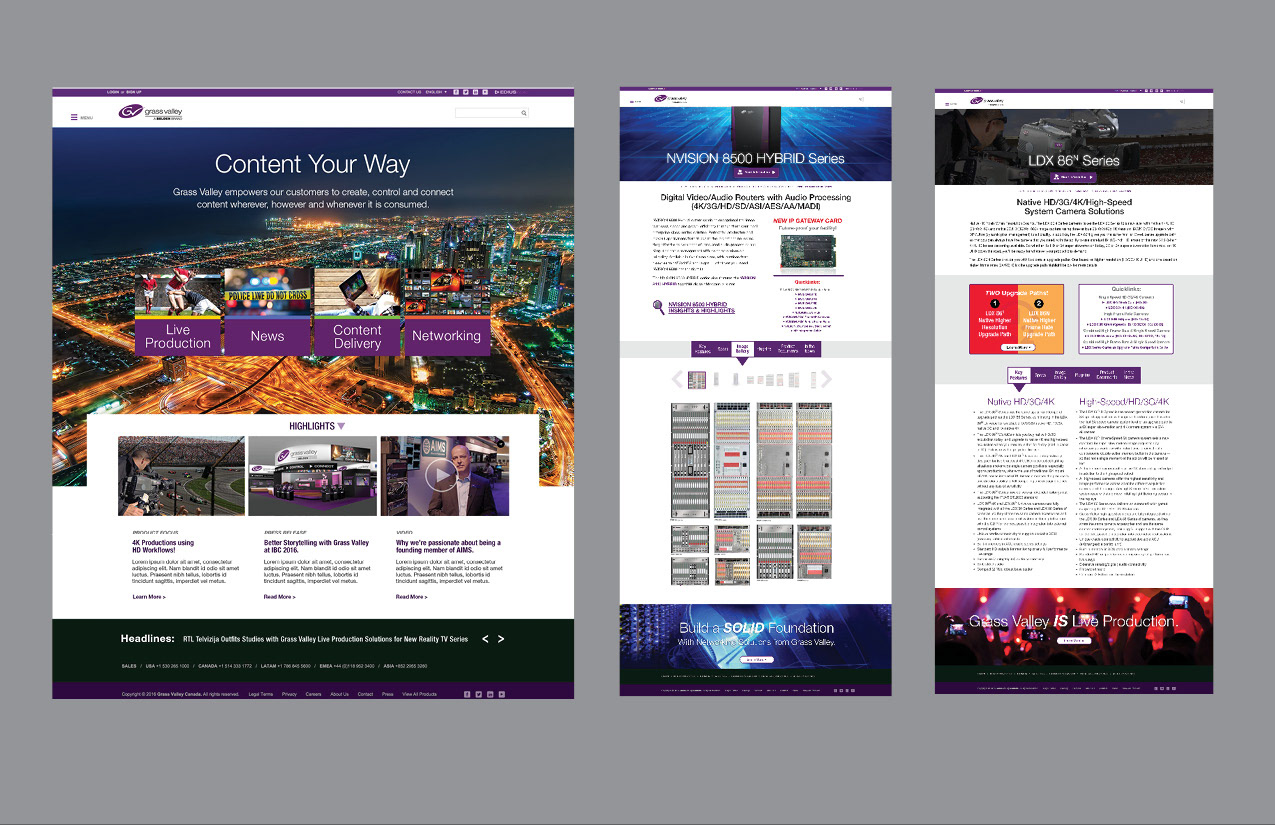Open the YouTube icon in homepage footer
This screenshot has height=825, width=1275.
click(502, 693)
